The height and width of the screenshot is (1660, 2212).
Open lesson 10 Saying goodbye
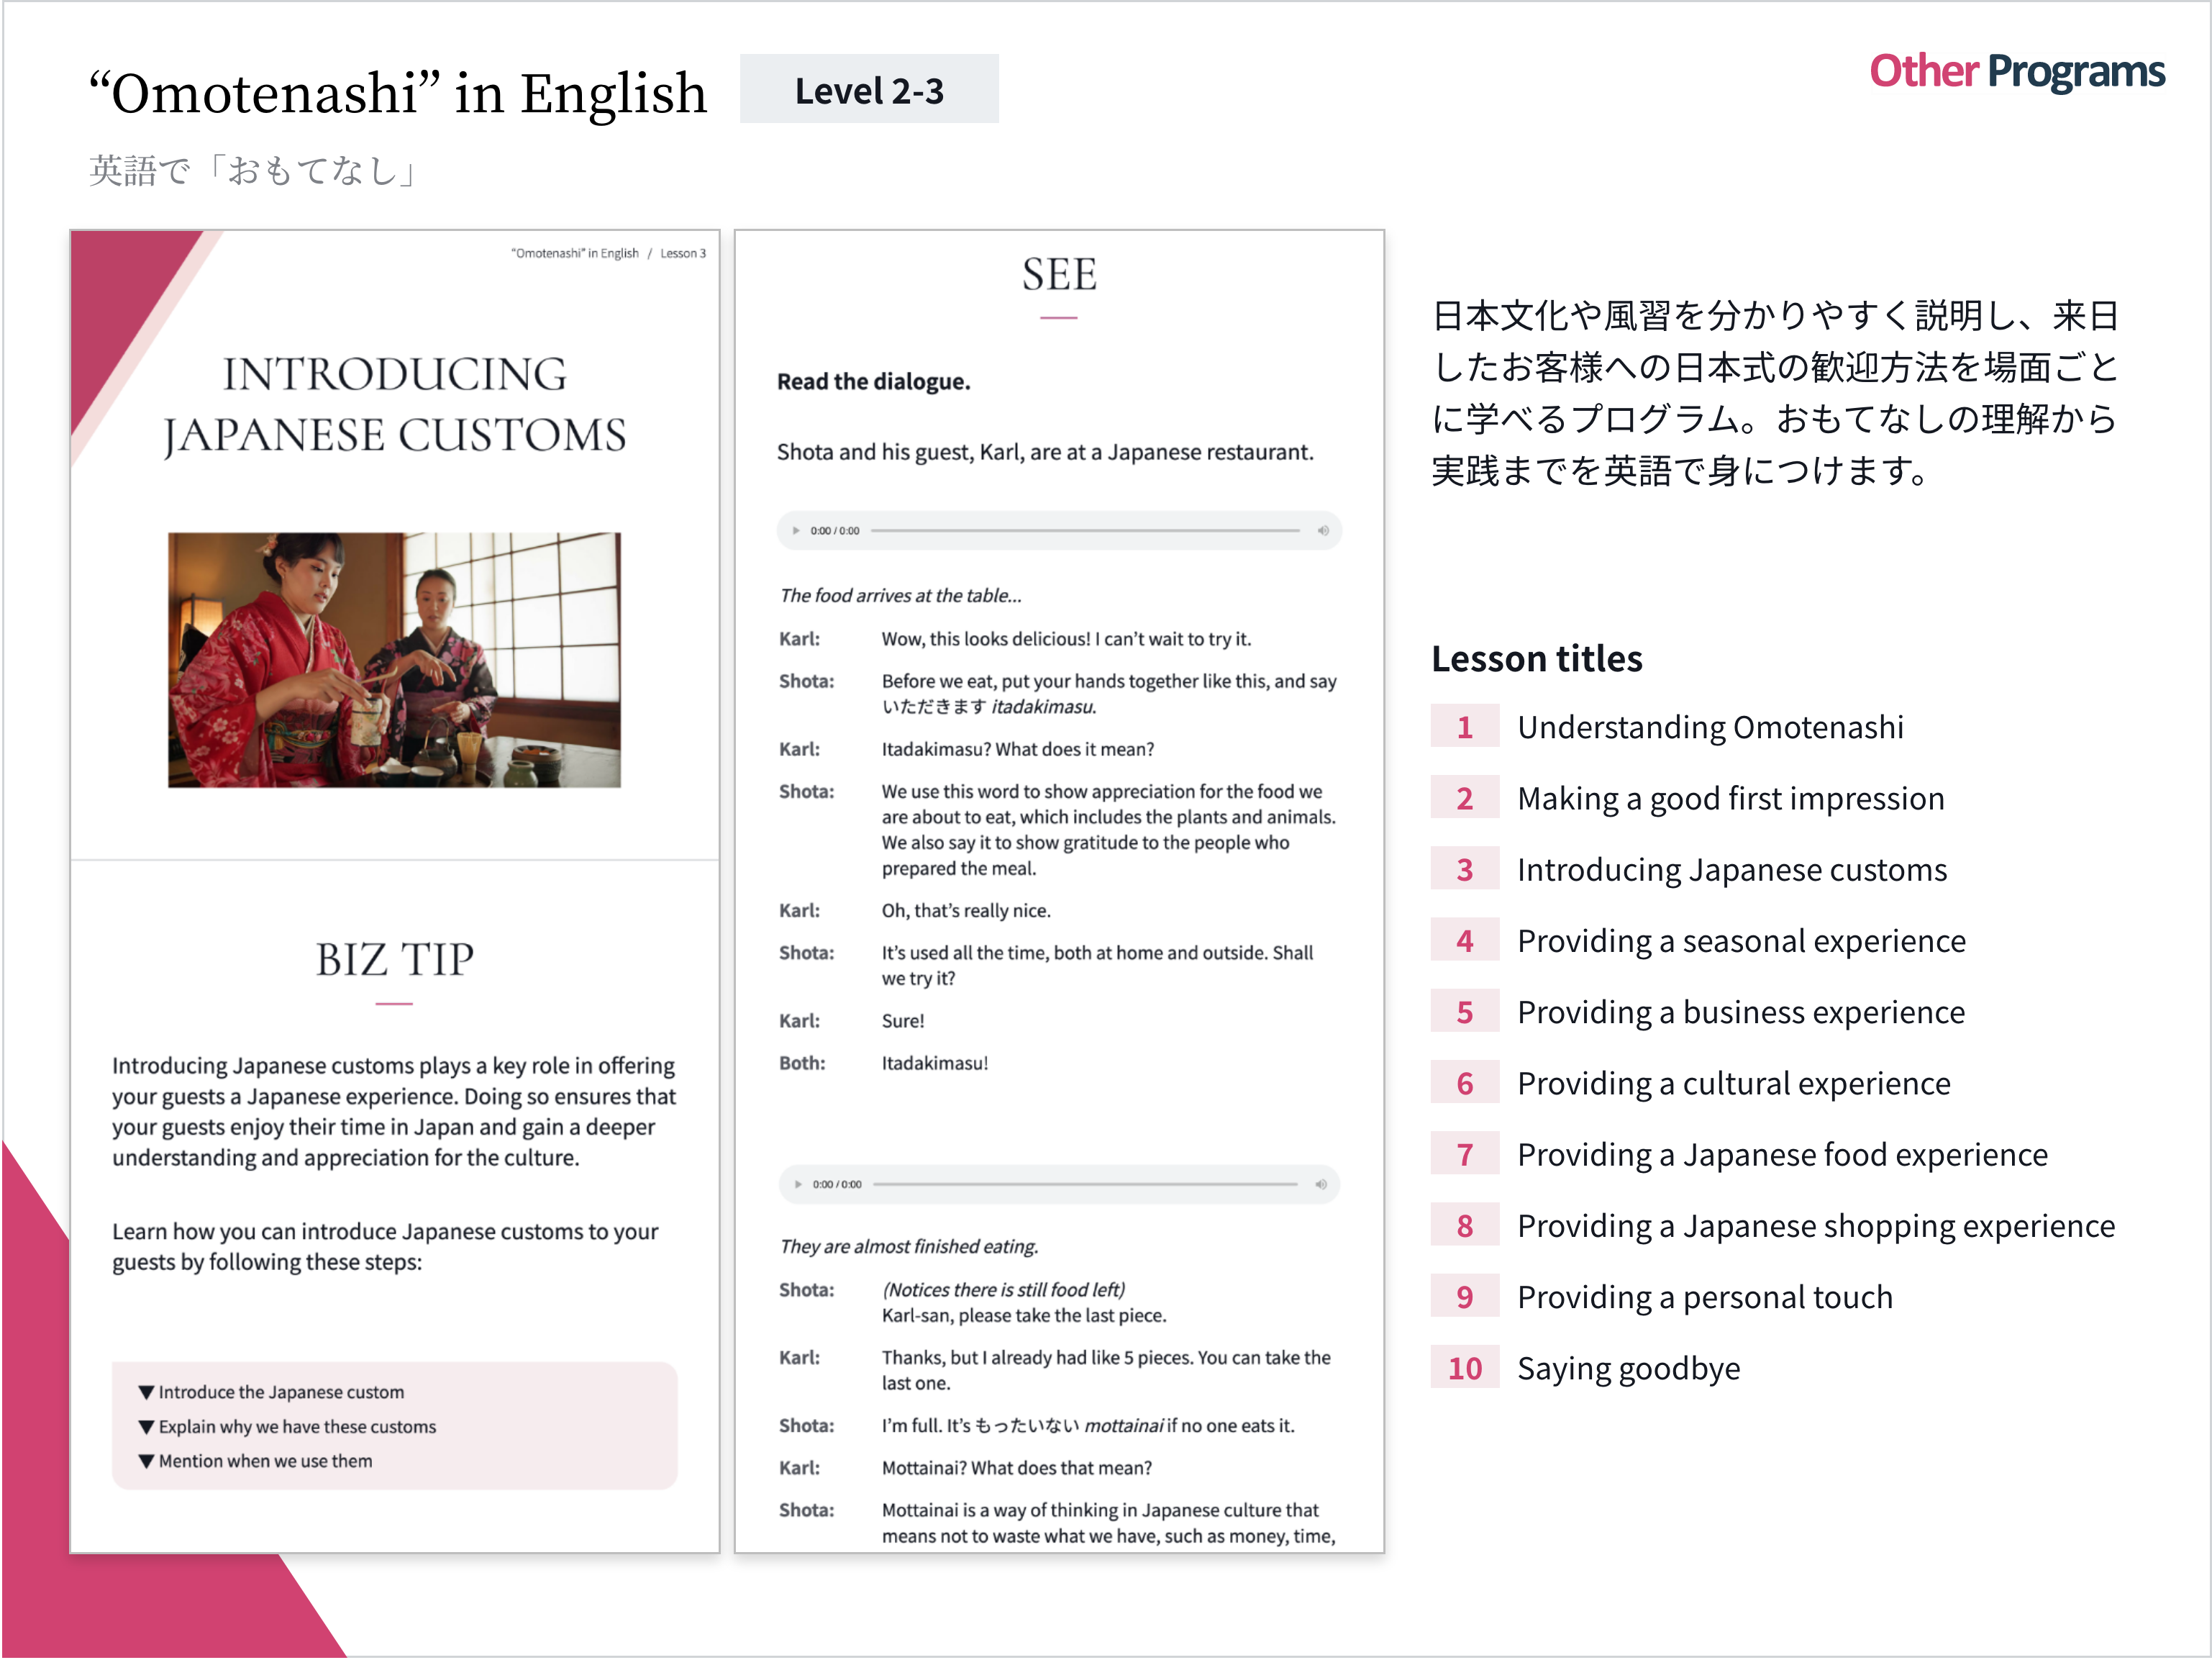(x=1628, y=1369)
